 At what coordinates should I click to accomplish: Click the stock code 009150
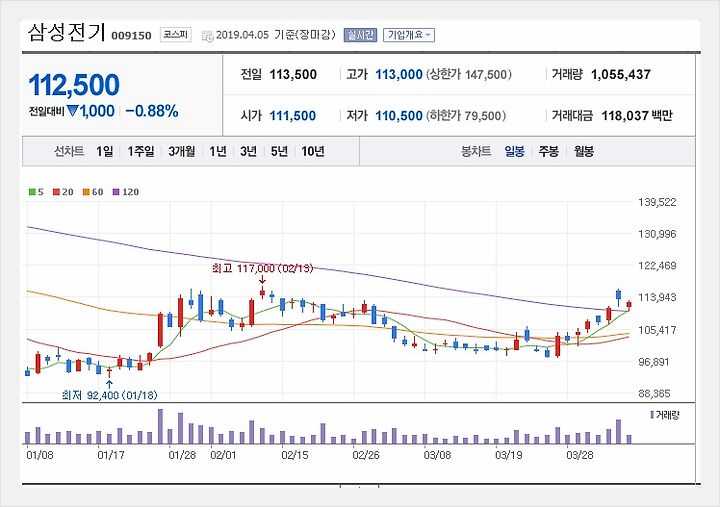(131, 36)
